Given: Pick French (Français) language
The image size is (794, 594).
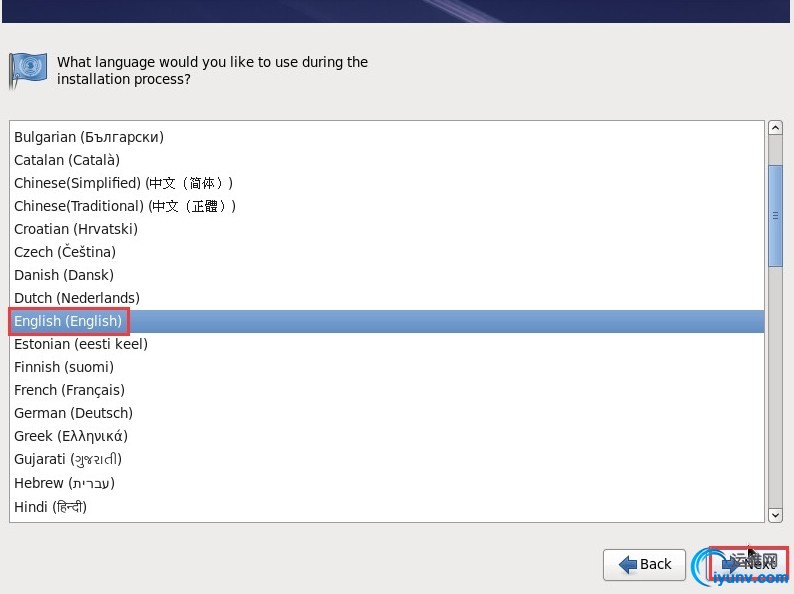Looking at the screenshot, I should [386, 390].
